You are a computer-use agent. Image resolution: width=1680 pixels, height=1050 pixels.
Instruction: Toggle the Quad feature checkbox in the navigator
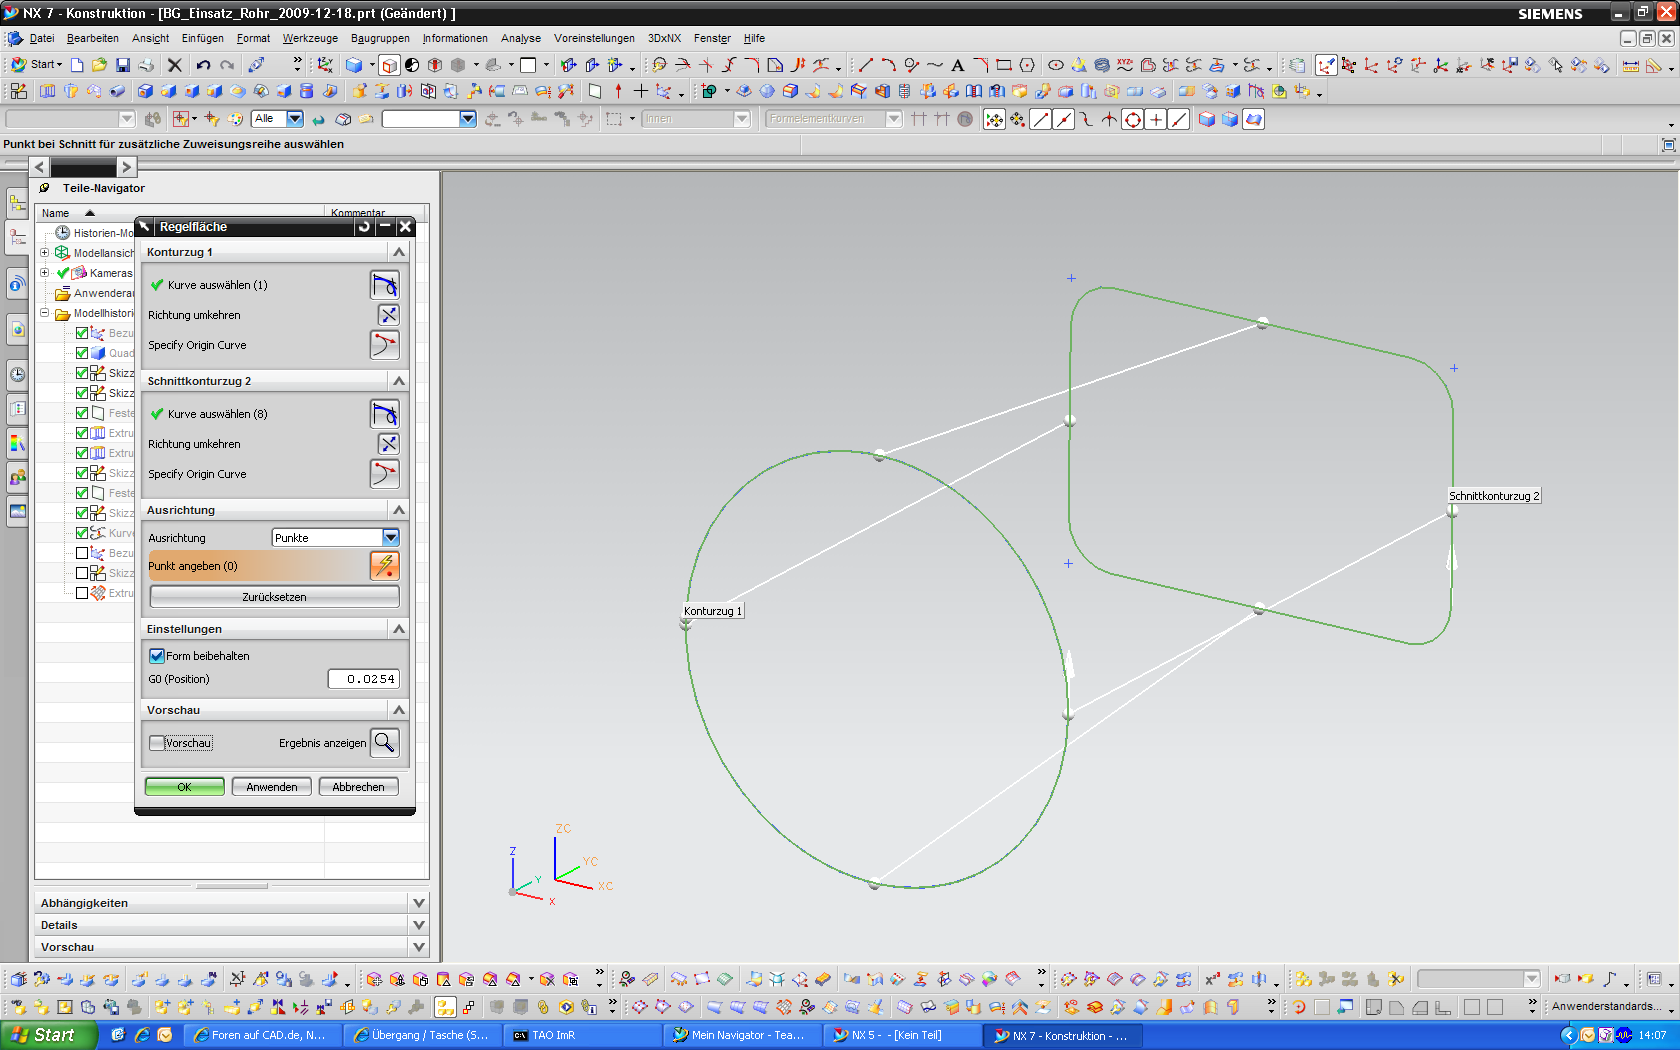pos(82,353)
